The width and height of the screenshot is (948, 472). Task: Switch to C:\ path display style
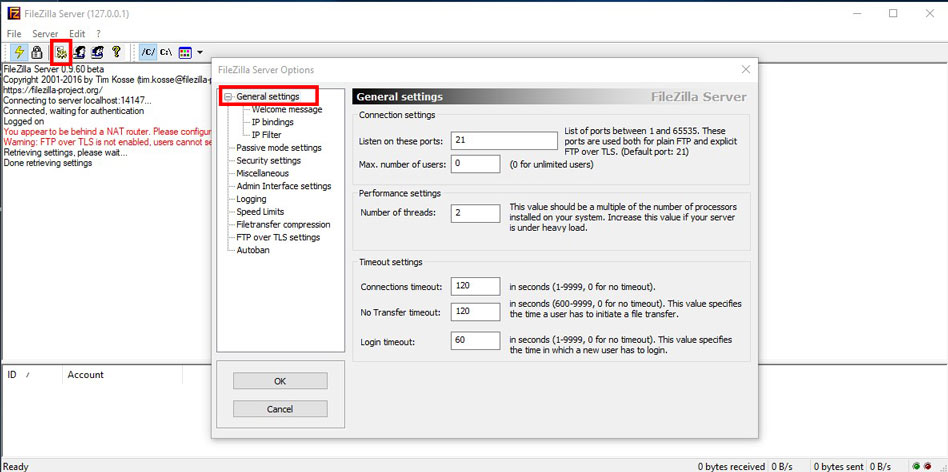(x=166, y=53)
